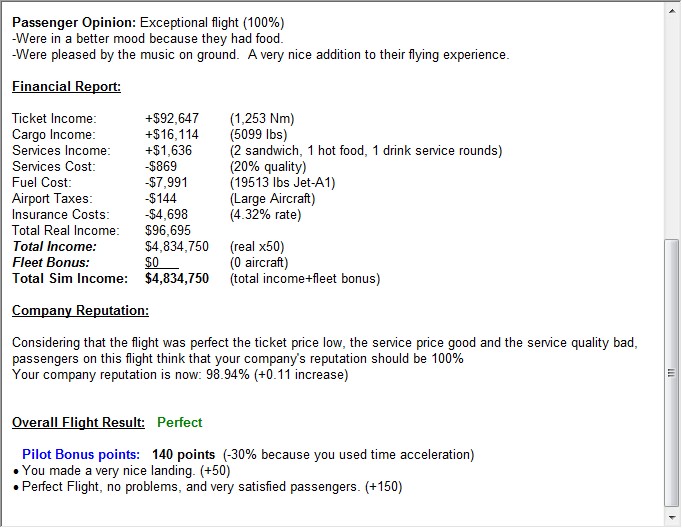Click the Ticket Income value +$92,647

pyautogui.click(x=172, y=118)
